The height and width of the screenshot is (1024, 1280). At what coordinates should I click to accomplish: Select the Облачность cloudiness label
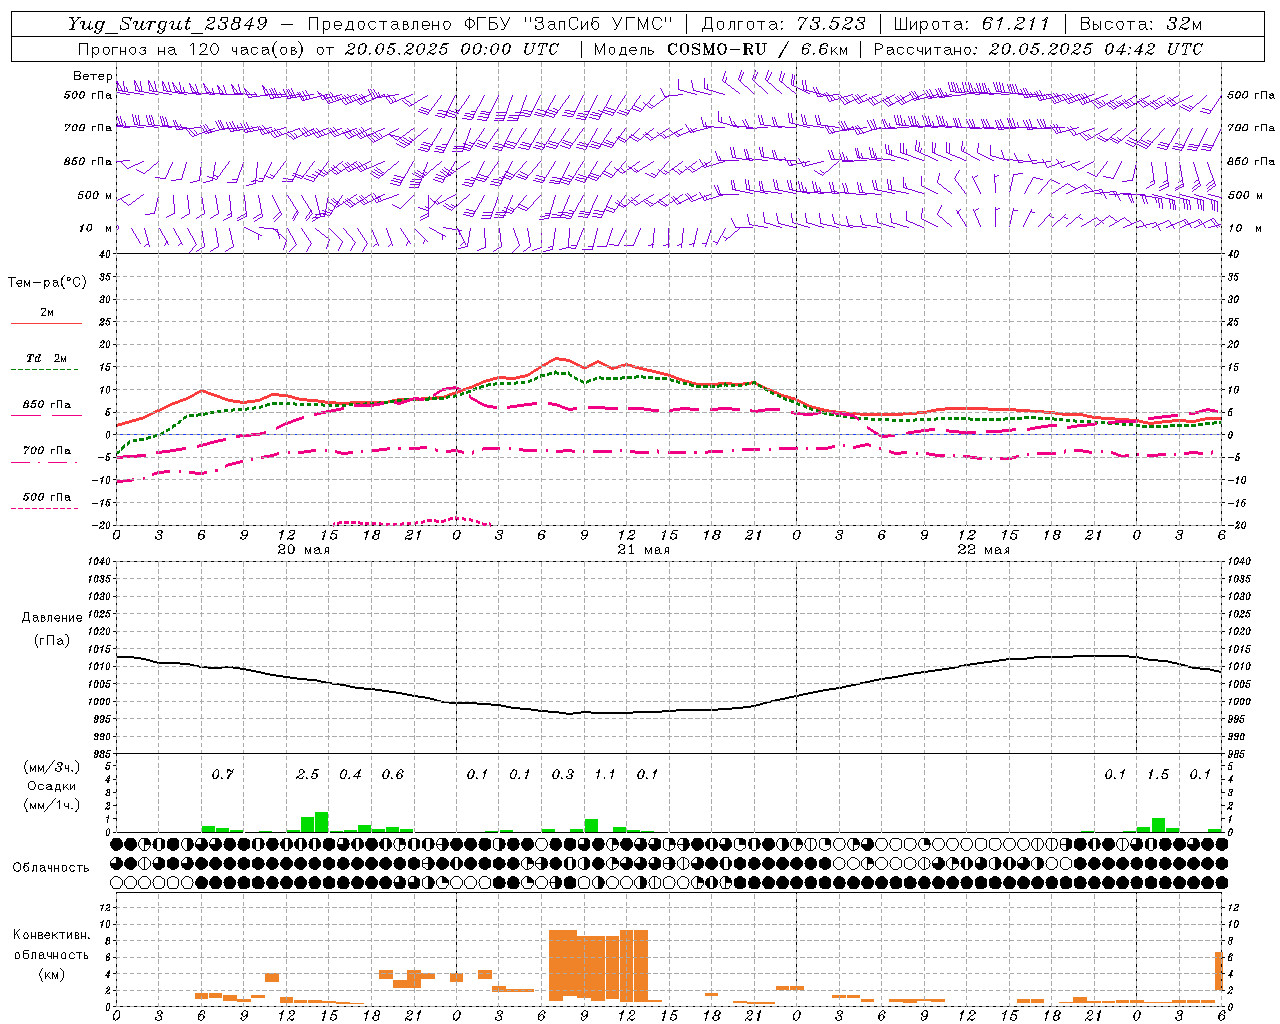click(51, 868)
